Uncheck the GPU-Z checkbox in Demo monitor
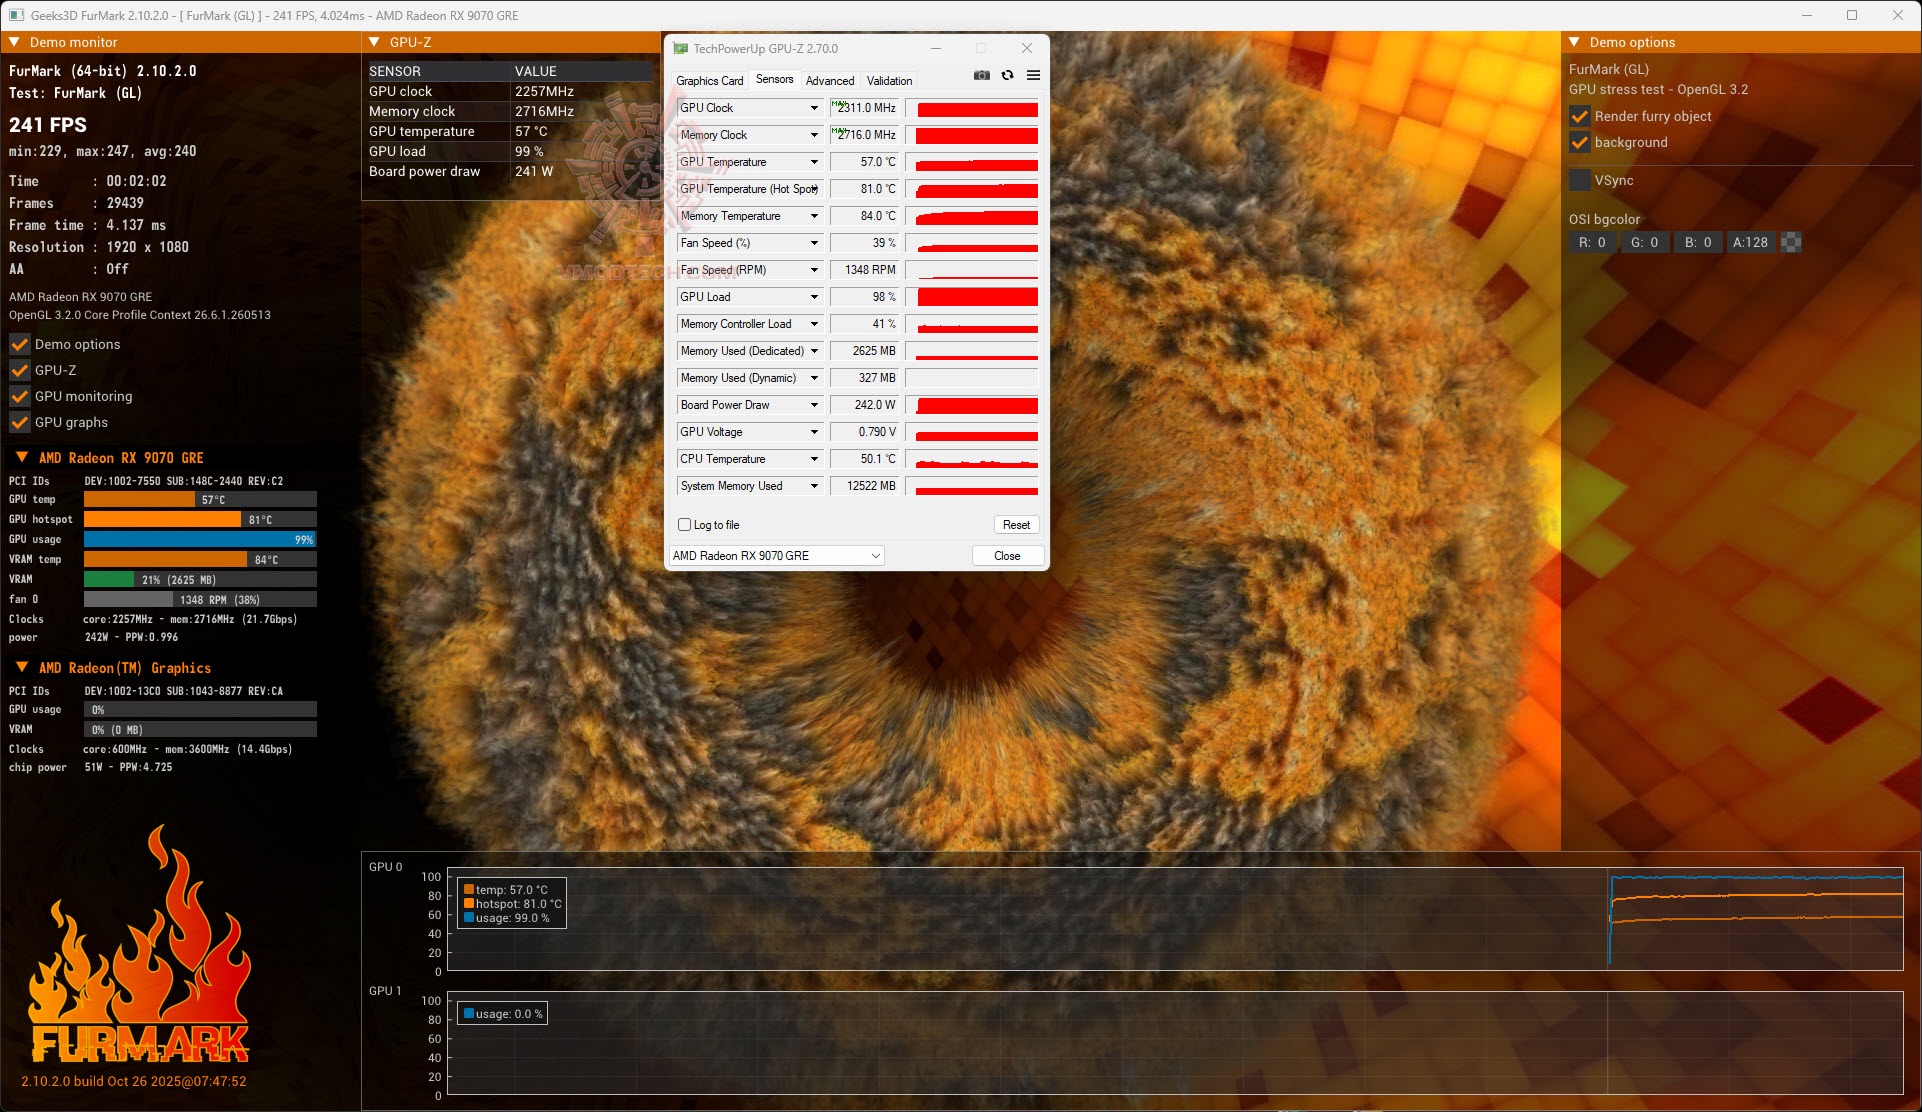This screenshot has width=1922, height=1112. tap(19, 370)
